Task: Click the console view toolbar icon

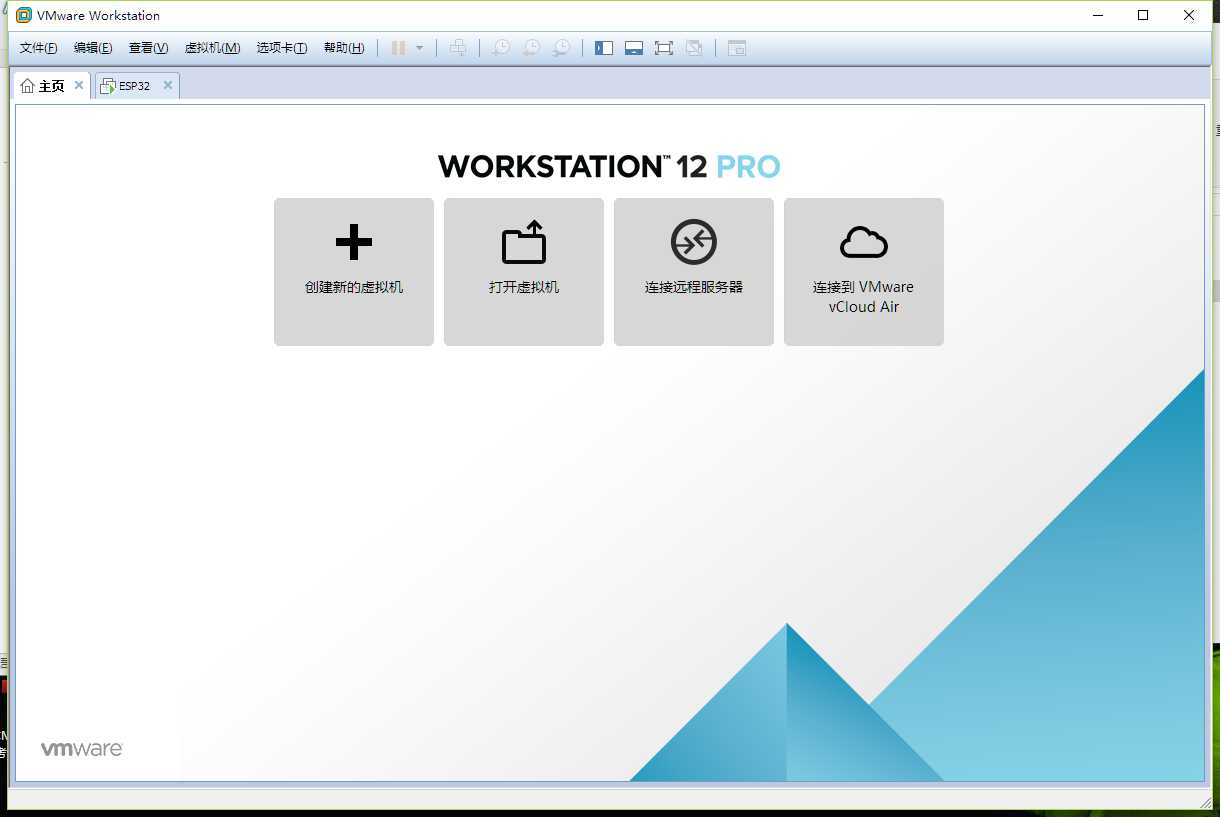Action: click(x=737, y=48)
